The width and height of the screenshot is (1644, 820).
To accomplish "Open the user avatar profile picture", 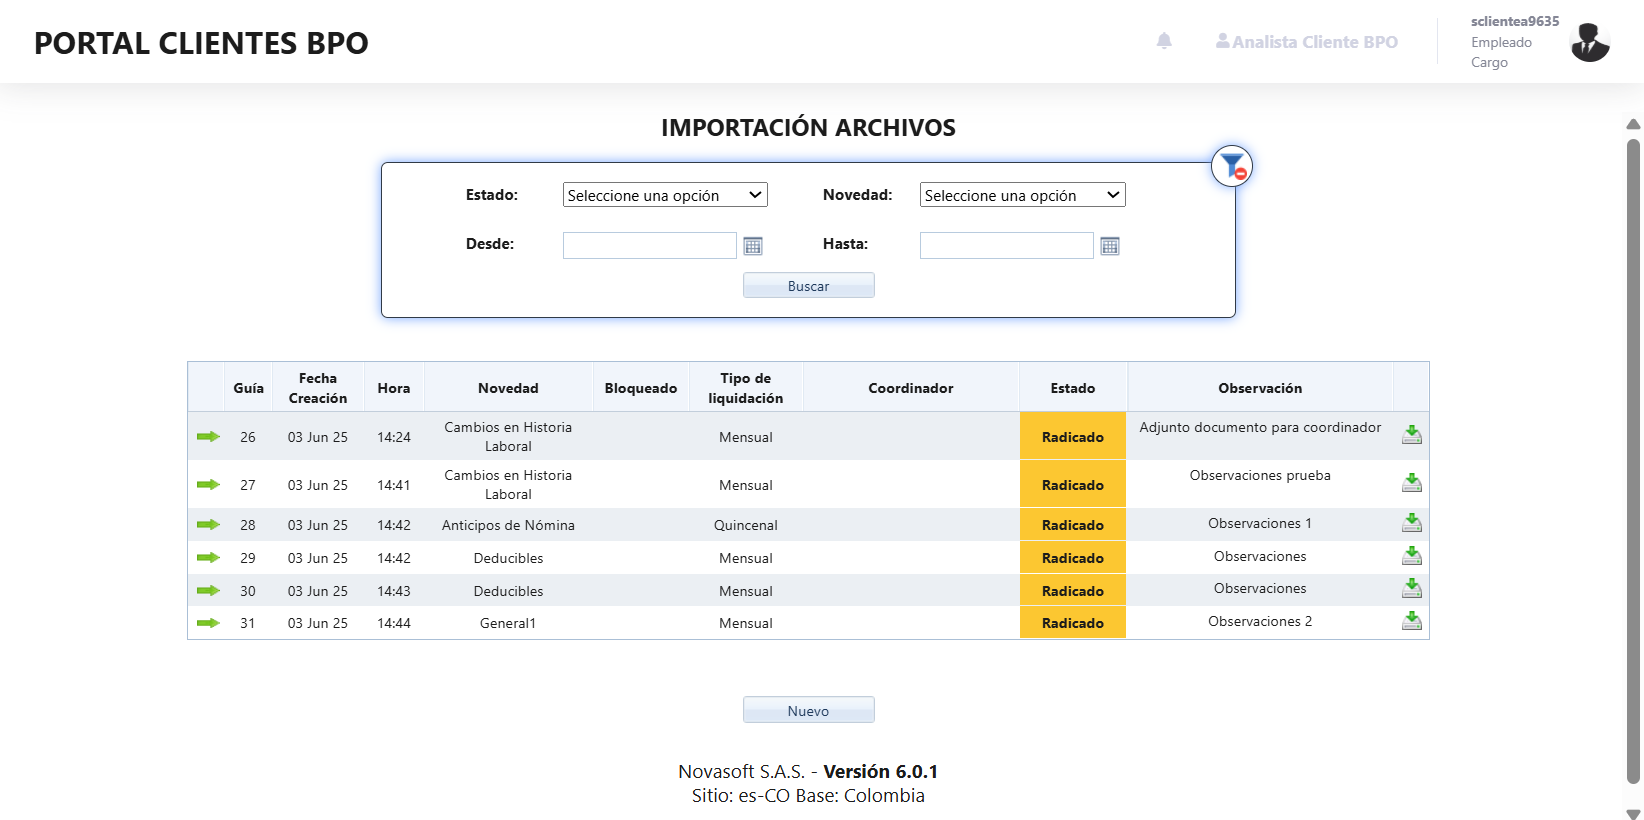I will tap(1590, 42).
